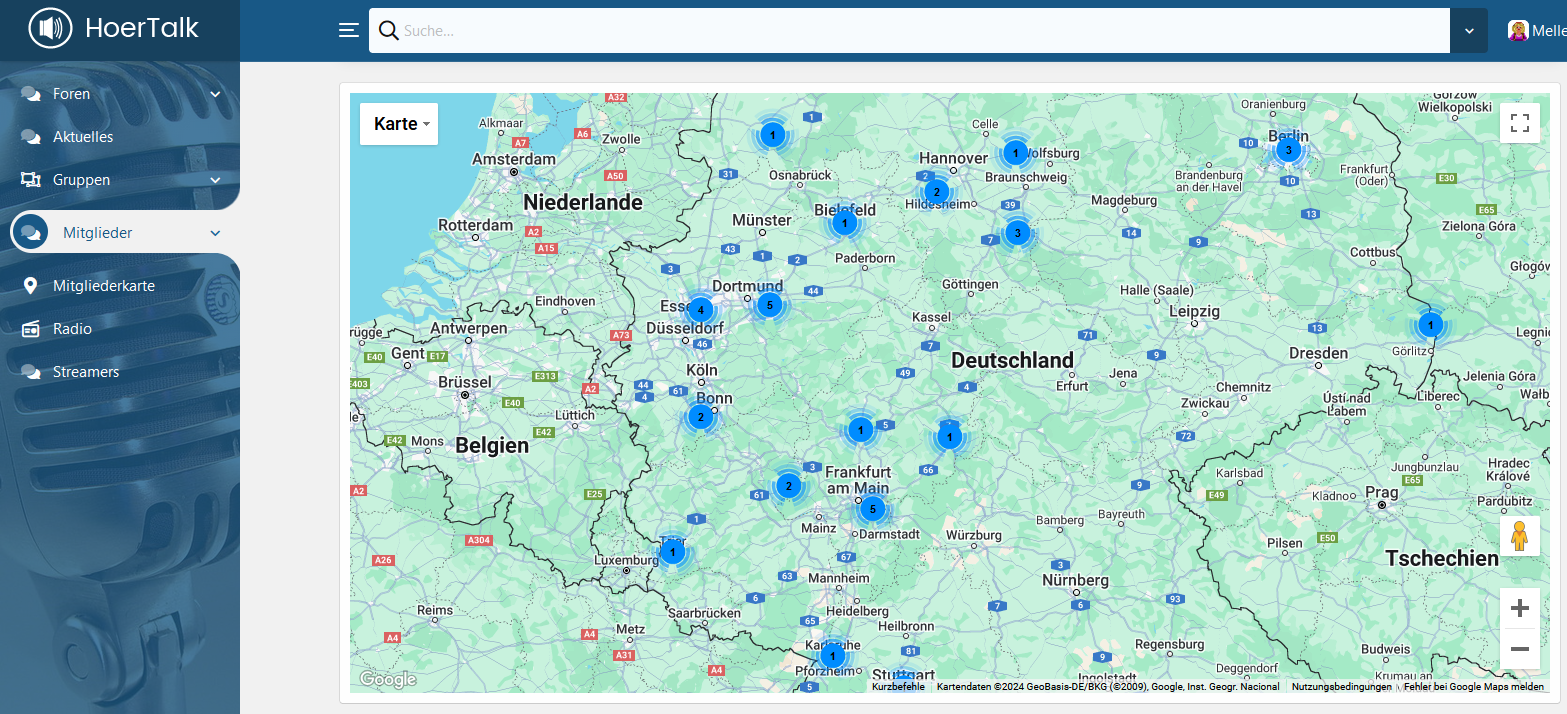The width and height of the screenshot is (1567, 714).
Task: Toggle the hamburger sidebar menu icon
Action: [x=348, y=30]
